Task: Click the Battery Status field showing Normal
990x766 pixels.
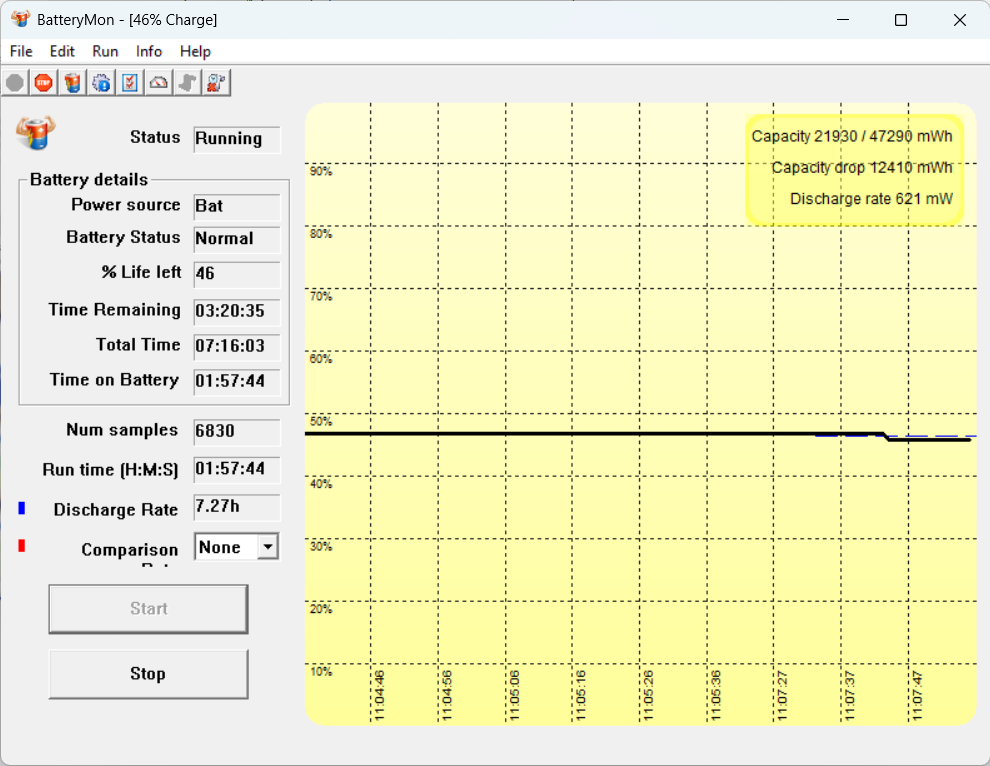Action: coord(237,239)
